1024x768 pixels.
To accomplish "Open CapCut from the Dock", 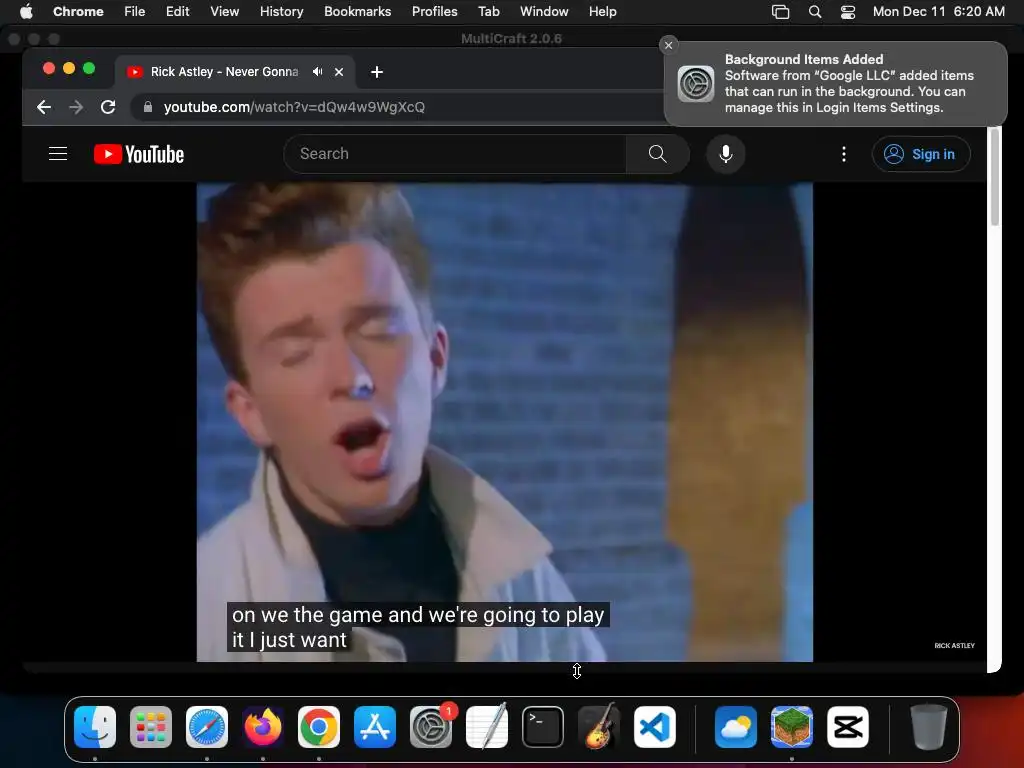I will coord(848,727).
